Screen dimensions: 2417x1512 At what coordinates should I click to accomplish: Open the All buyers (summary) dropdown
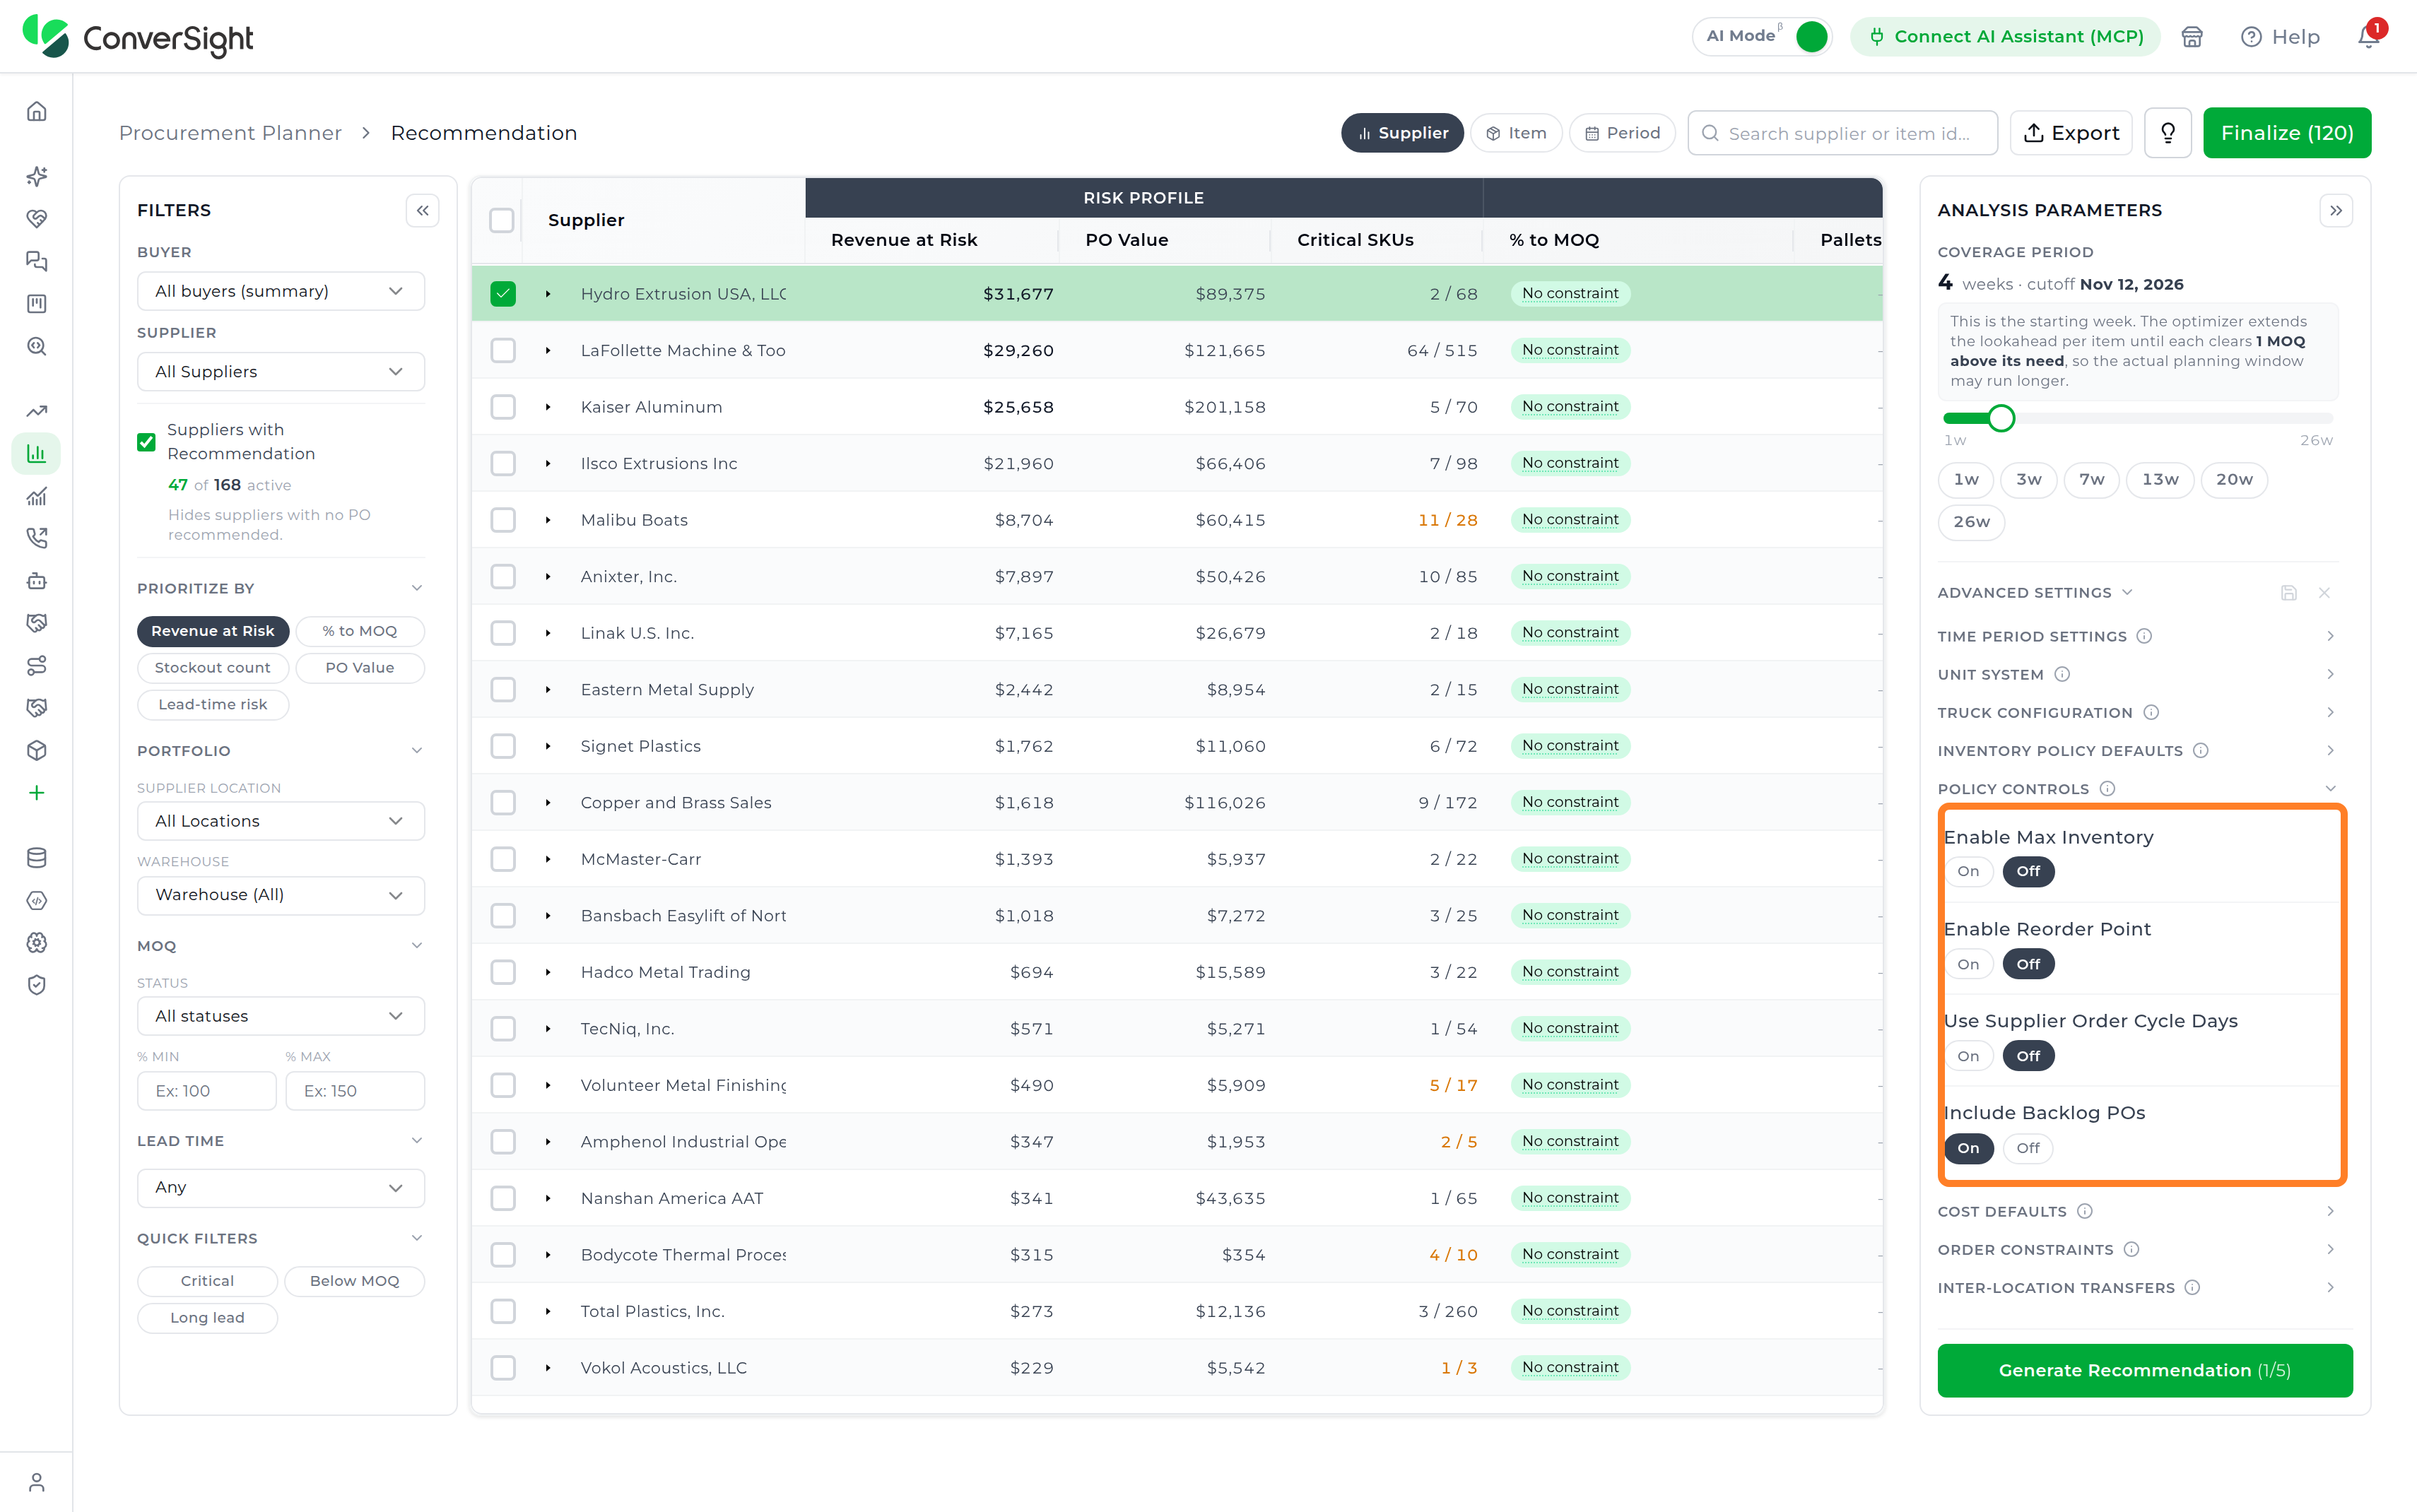tap(281, 291)
